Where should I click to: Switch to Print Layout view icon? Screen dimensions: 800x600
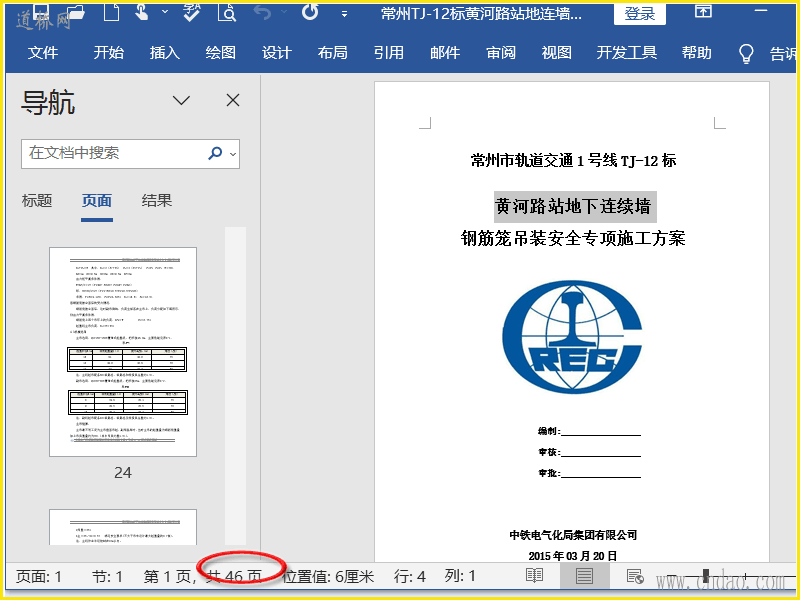click(x=585, y=576)
